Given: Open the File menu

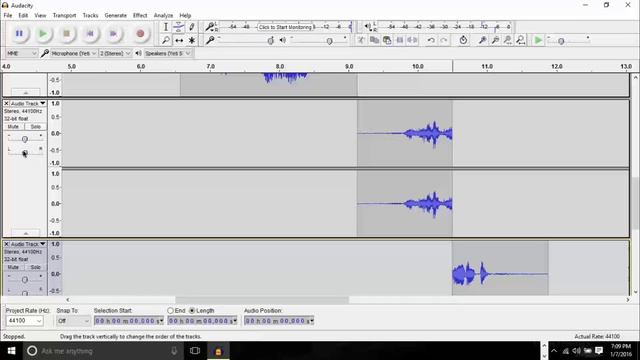Looking at the screenshot, I should coord(8,16).
